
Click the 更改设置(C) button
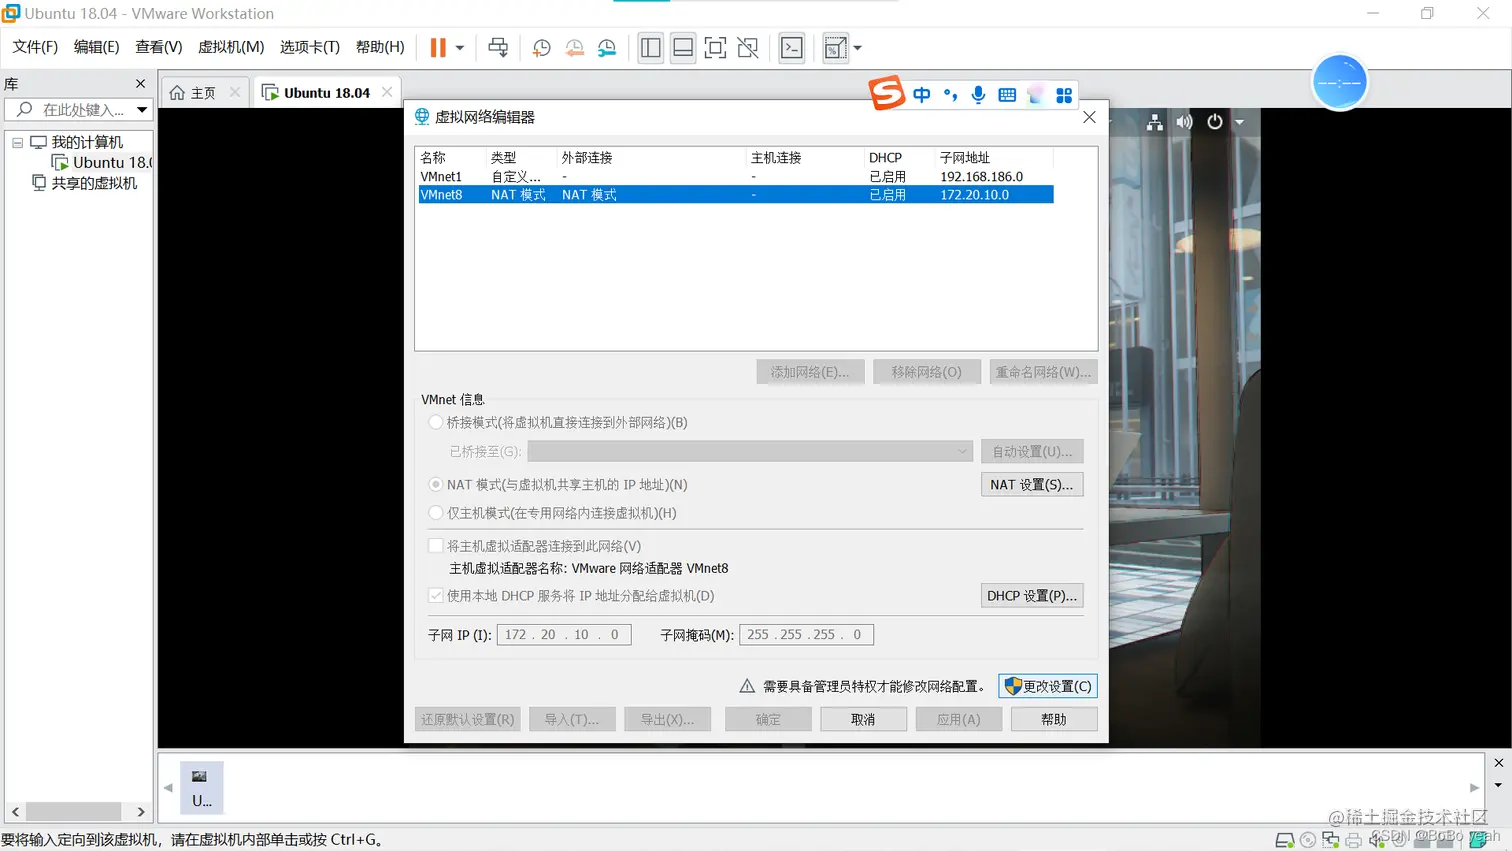pos(1048,686)
